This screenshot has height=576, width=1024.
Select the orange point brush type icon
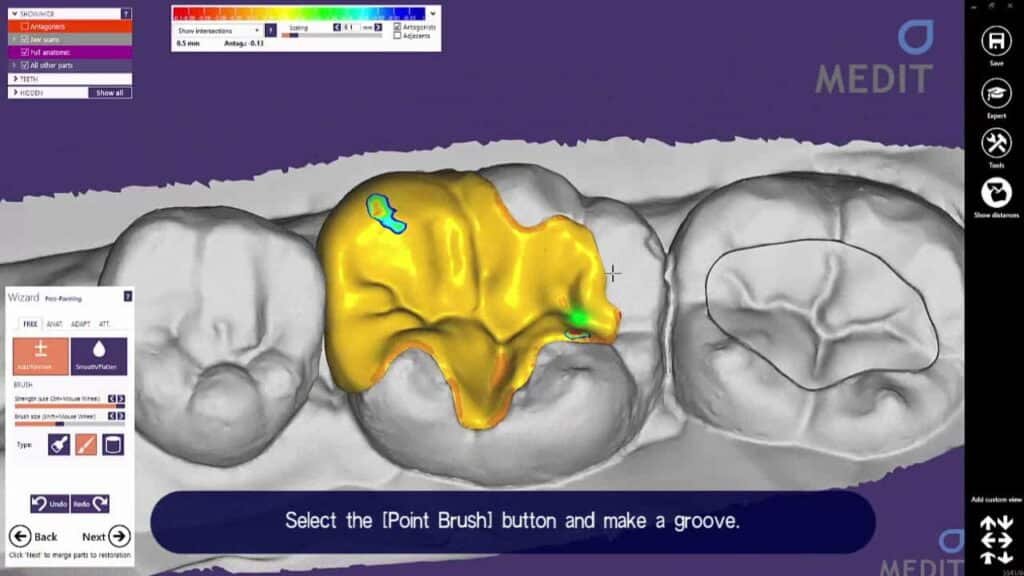85,445
